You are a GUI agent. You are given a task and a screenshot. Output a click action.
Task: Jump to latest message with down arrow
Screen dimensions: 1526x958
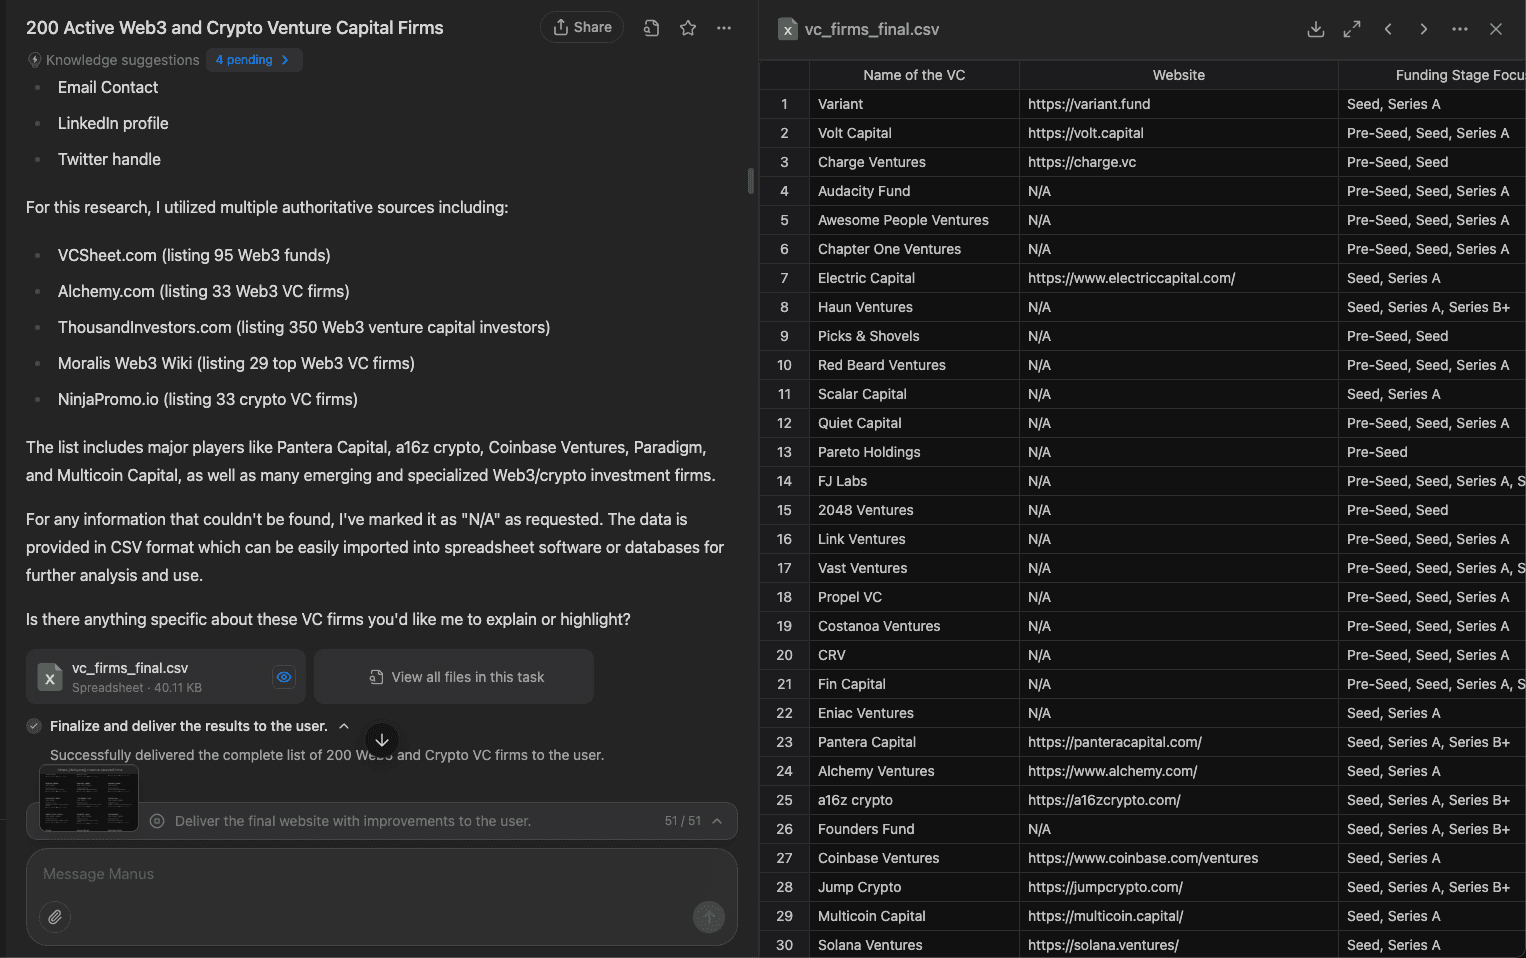click(x=382, y=740)
